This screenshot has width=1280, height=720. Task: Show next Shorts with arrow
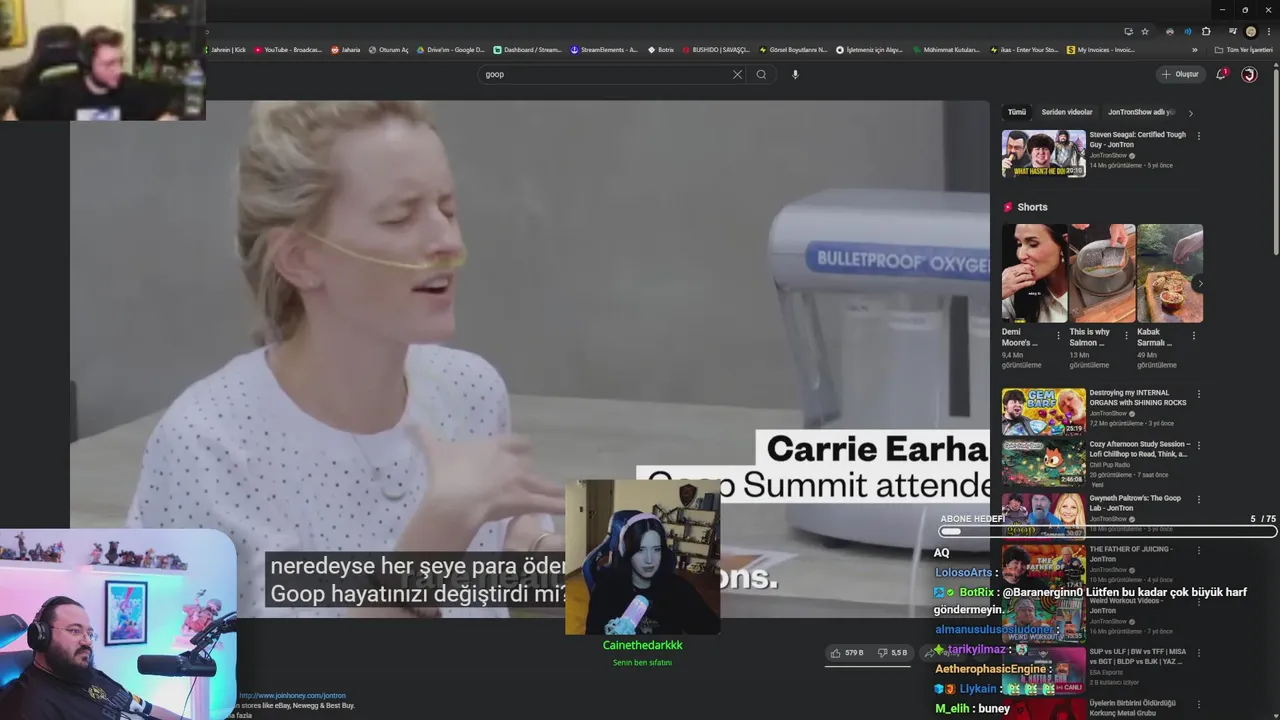click(1200, 283)
